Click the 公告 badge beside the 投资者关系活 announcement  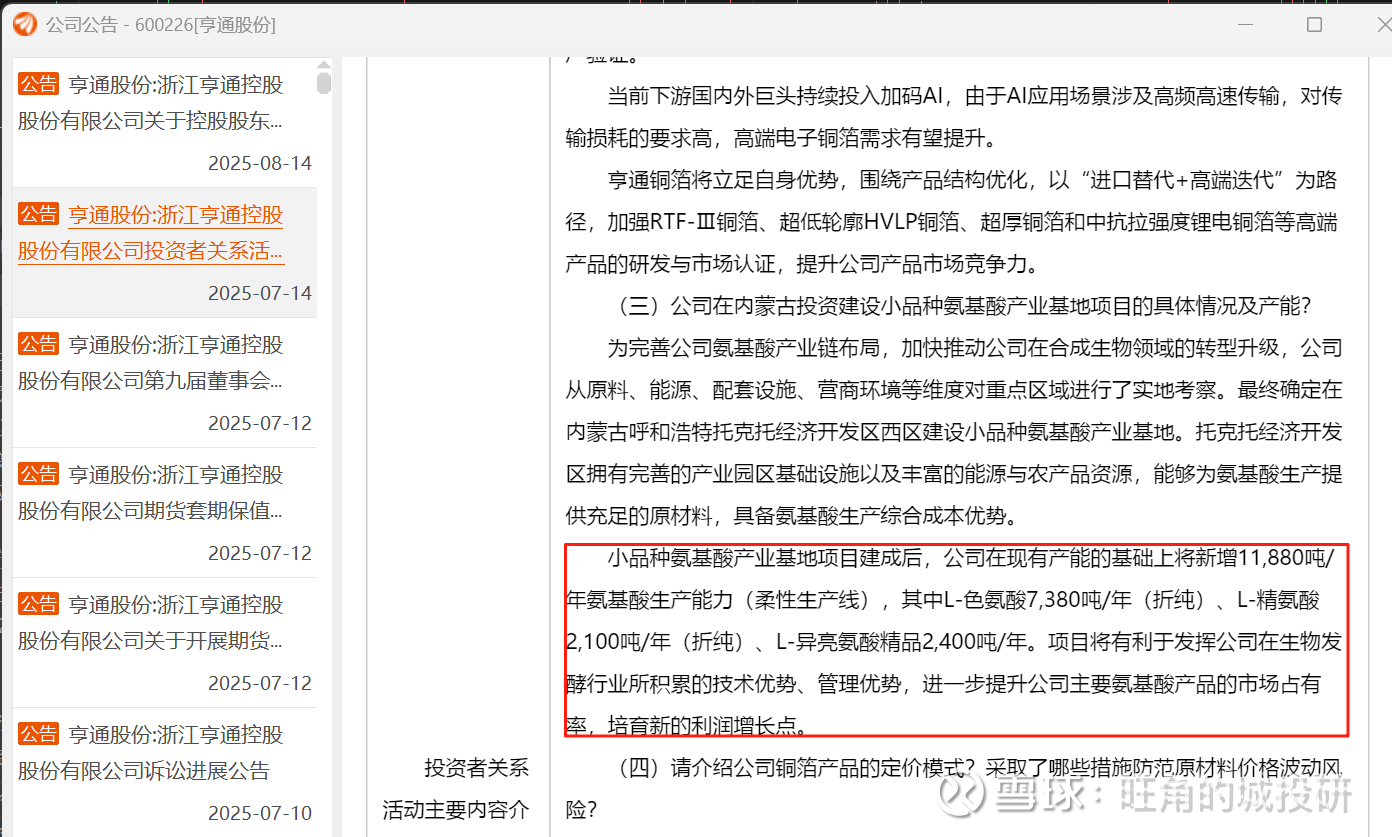(38, 214)
